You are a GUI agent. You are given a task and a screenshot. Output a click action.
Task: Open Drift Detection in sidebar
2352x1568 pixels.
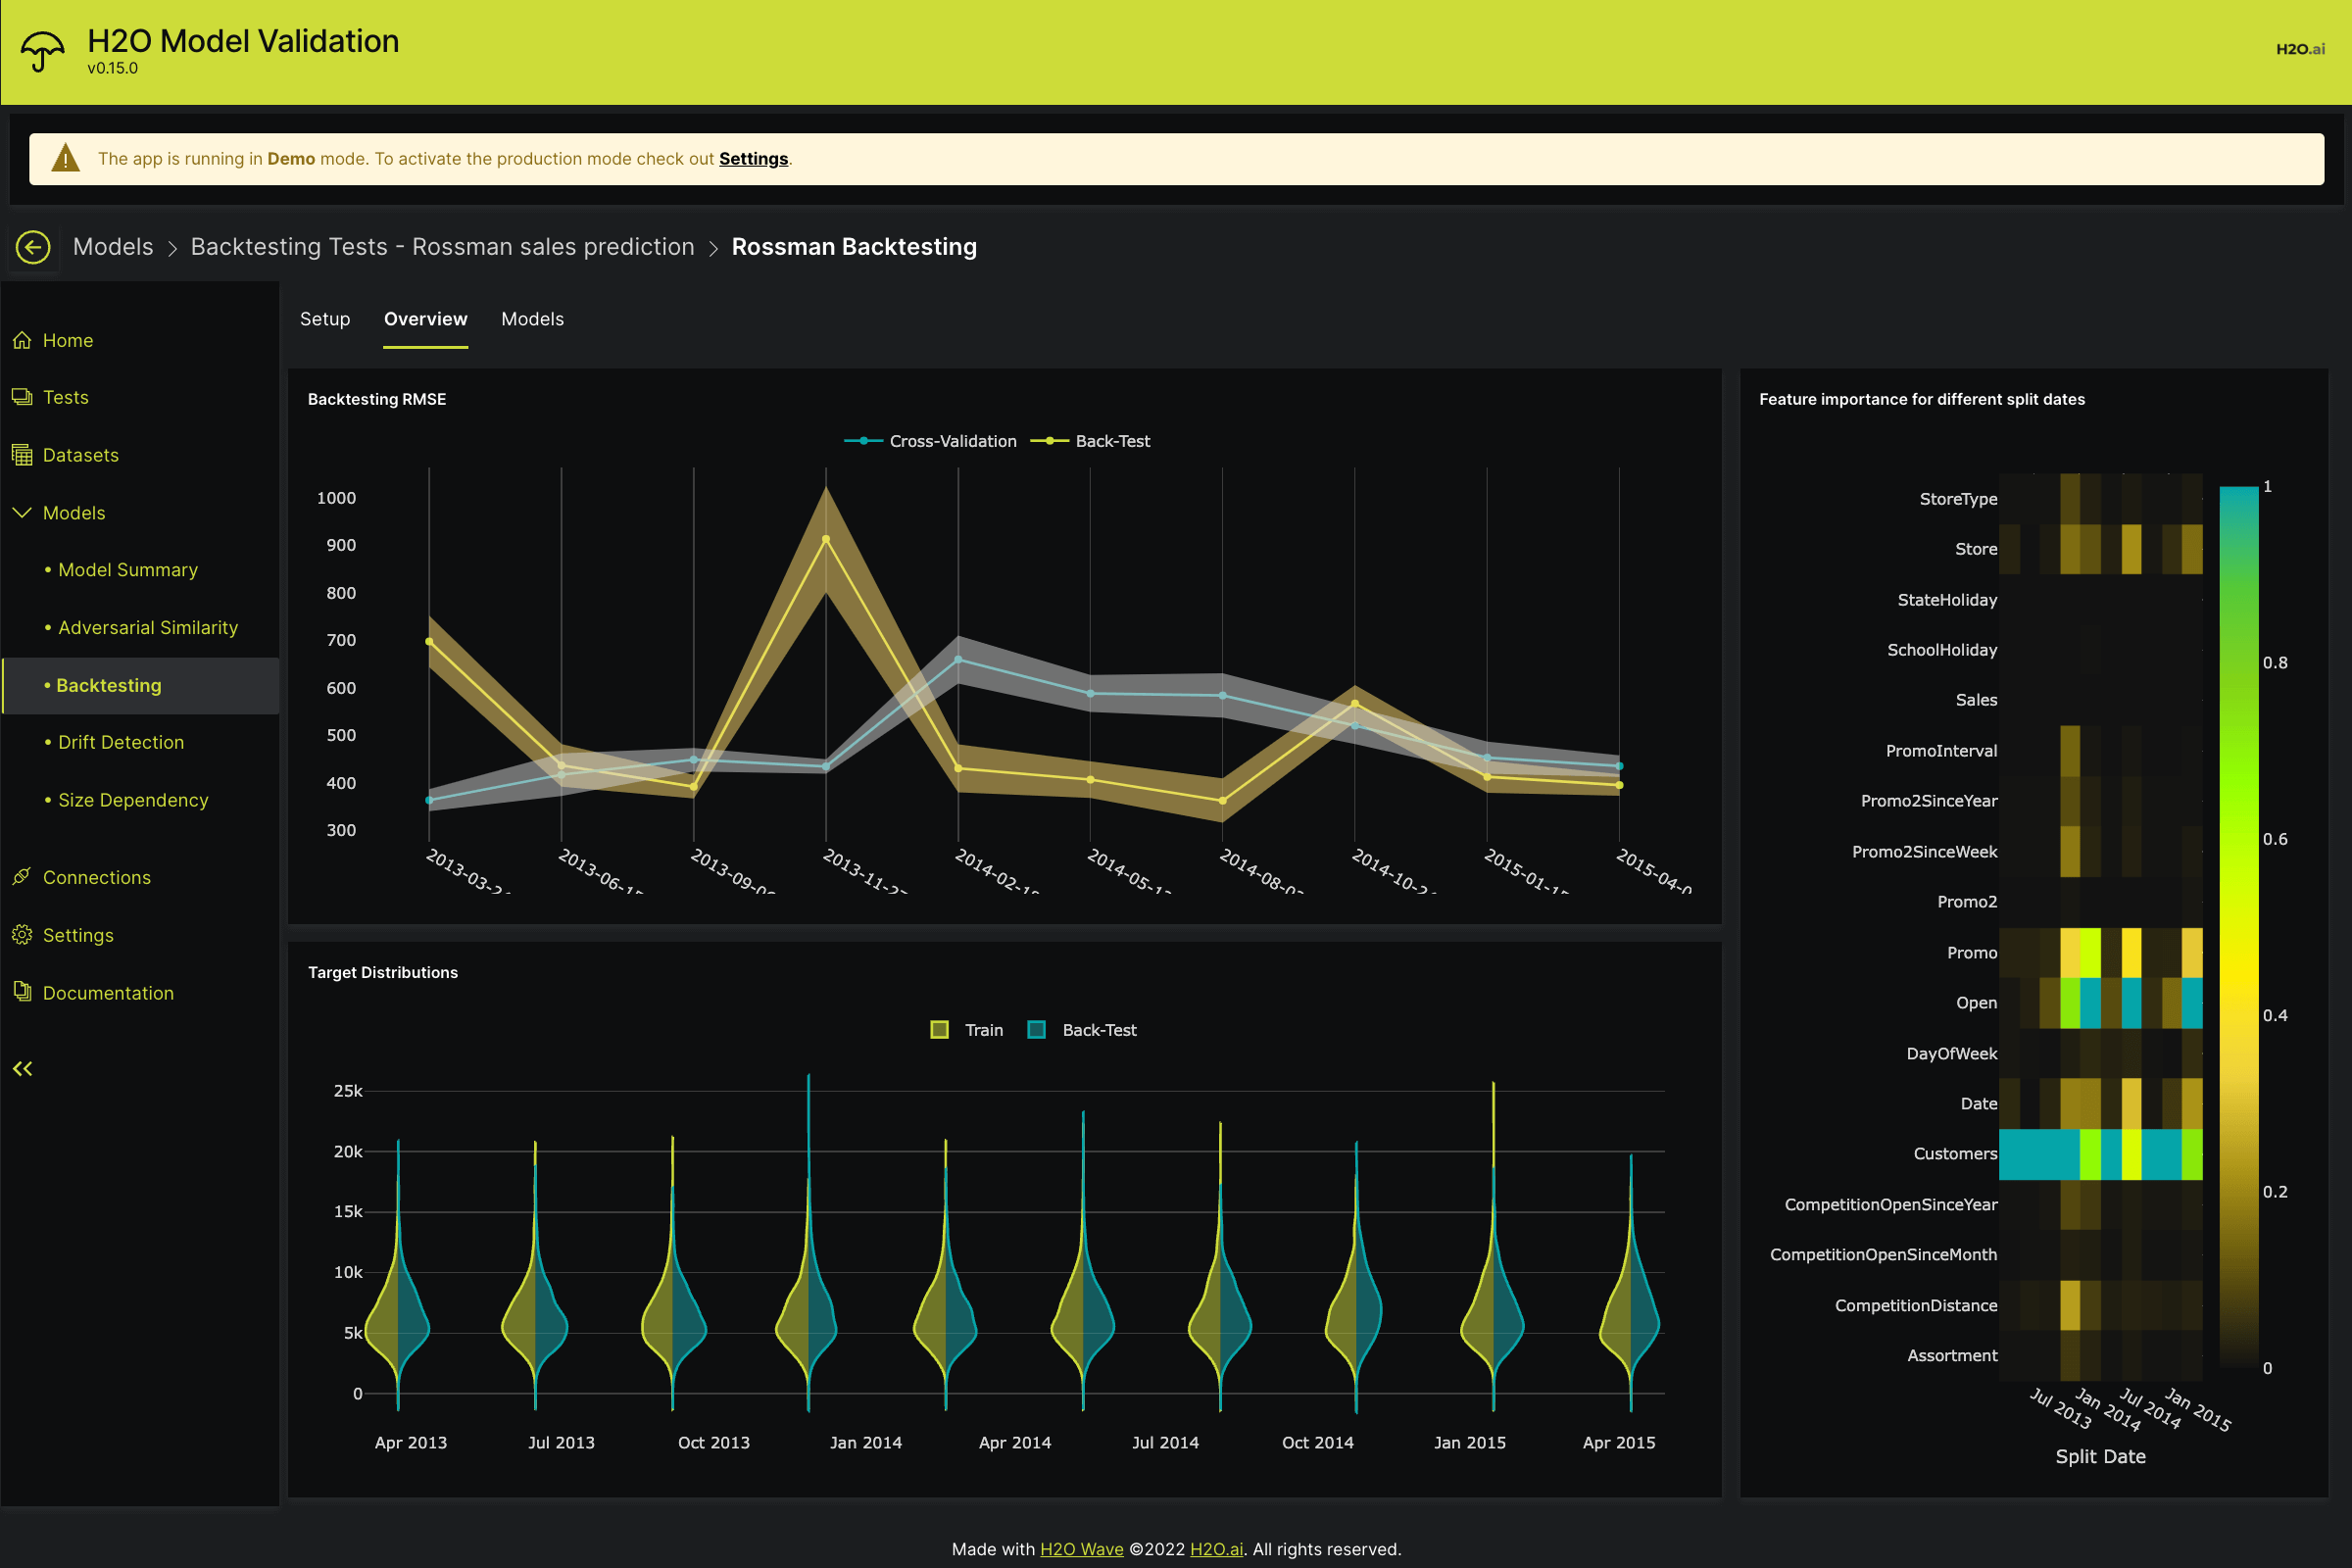121,742
